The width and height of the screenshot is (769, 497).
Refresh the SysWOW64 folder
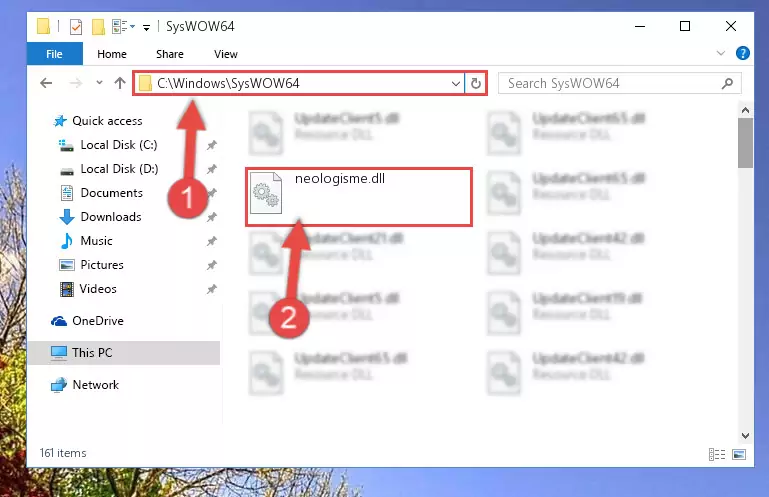476,83
